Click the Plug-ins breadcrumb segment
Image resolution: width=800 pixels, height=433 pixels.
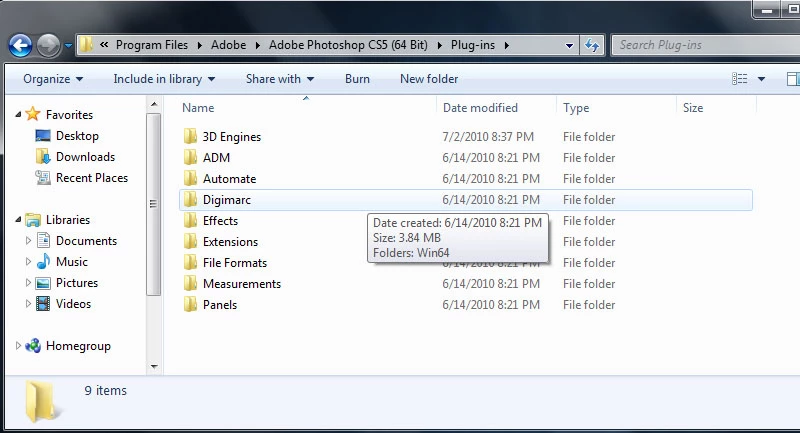point(472,45)
